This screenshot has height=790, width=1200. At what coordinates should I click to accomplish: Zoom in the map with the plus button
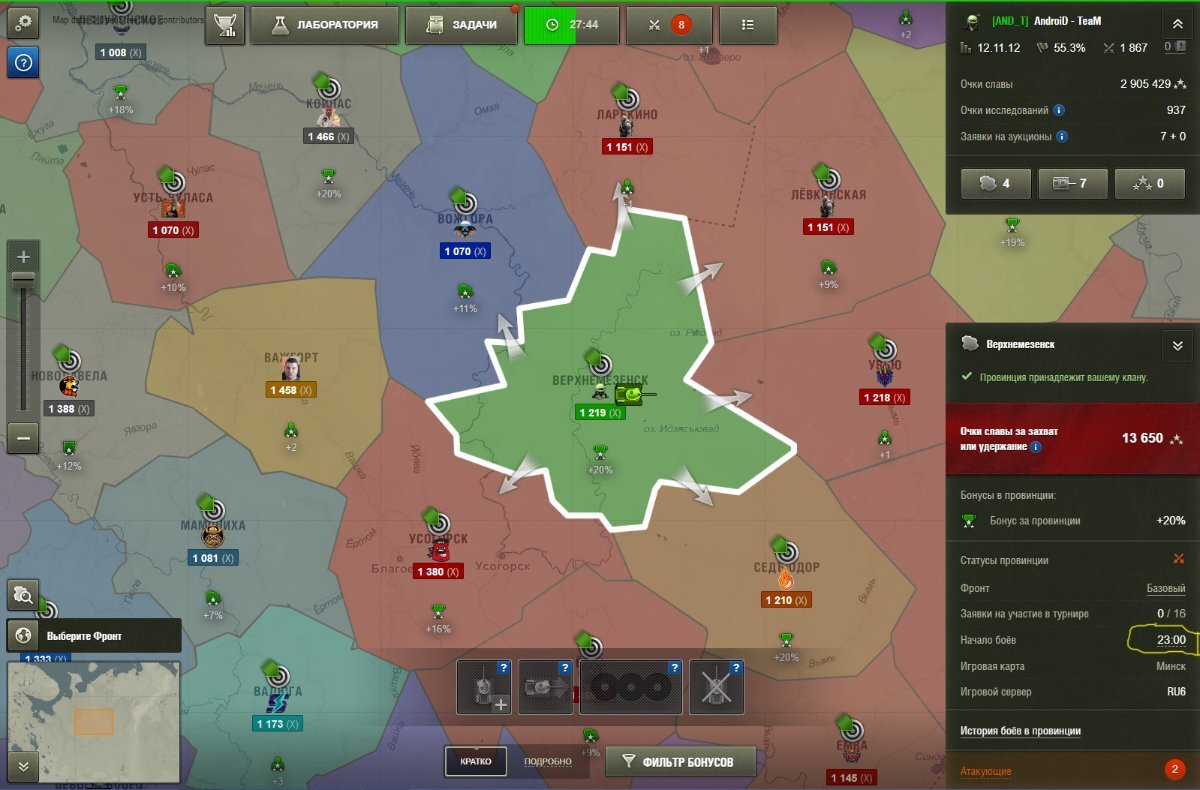pyautogui.click(x=24, y=256)
